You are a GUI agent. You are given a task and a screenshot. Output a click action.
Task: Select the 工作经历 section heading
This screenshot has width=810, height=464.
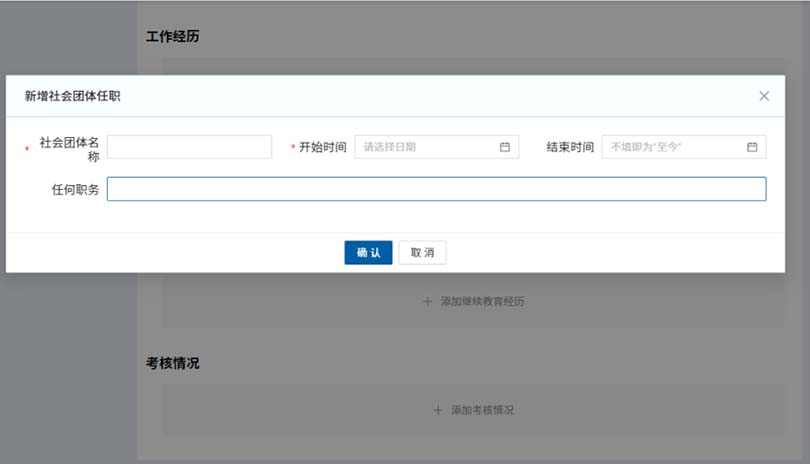tap(173, 37)
